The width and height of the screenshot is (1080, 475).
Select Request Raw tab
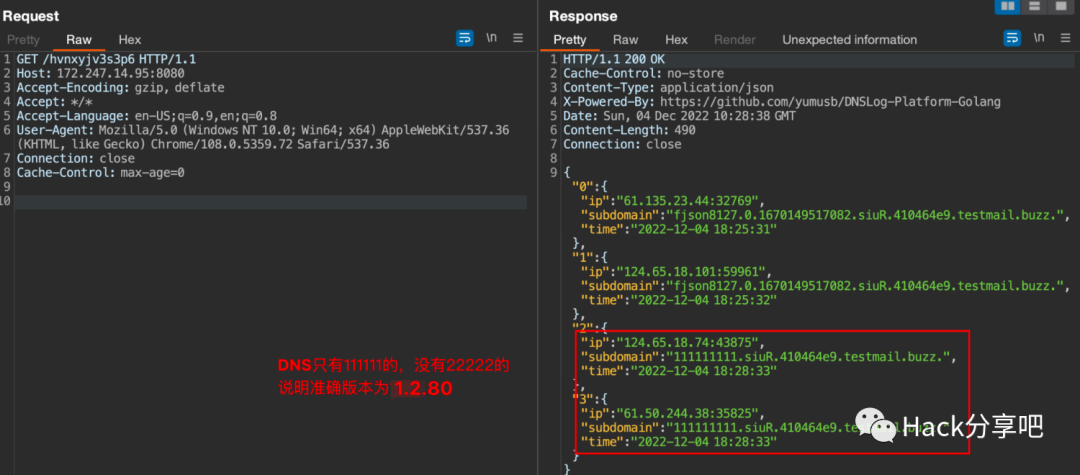pos(79,40)
